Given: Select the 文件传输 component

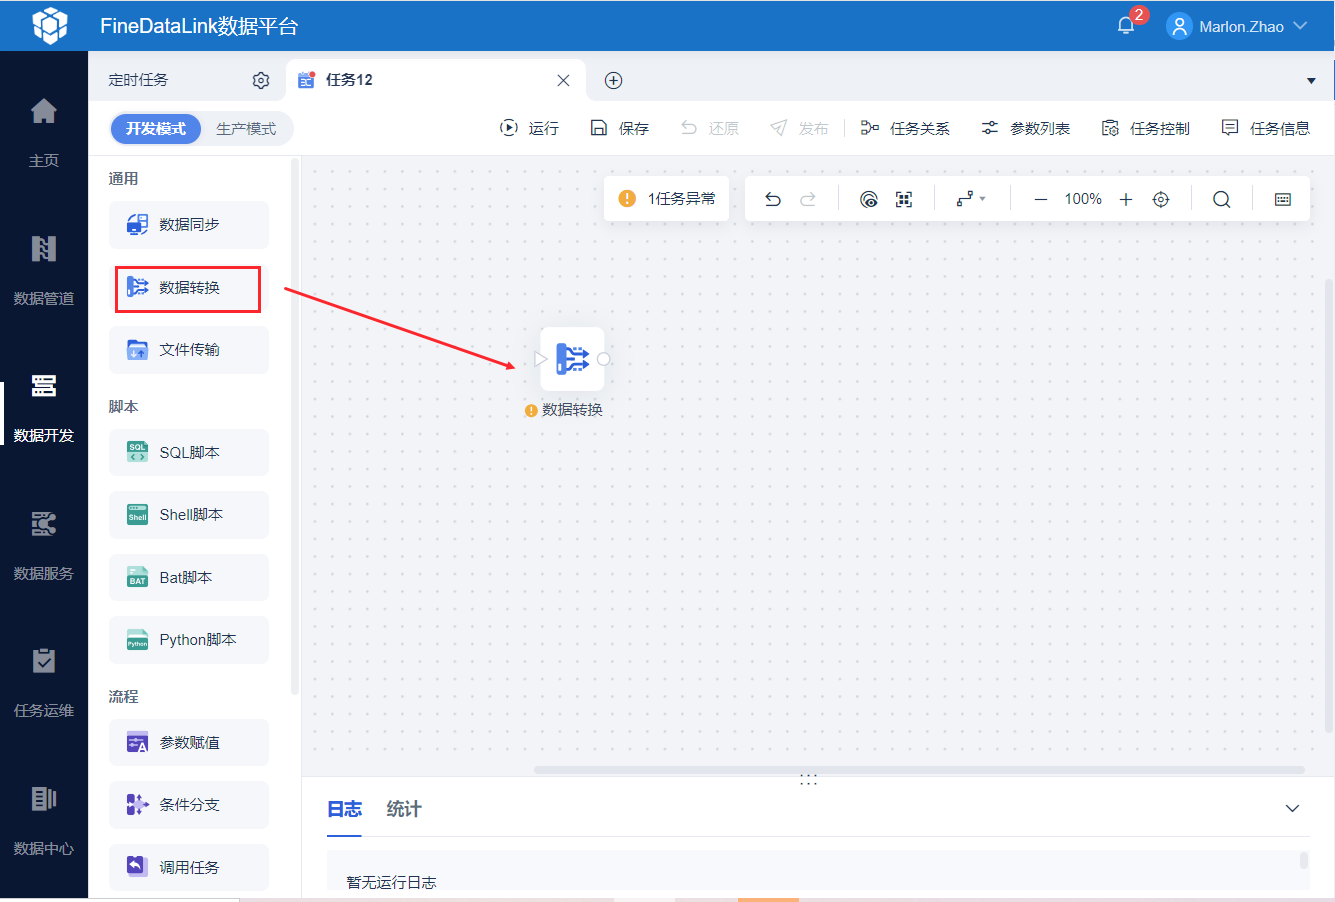Looking at the screenshot, I should pyautogui.click(x=189, y=350).
